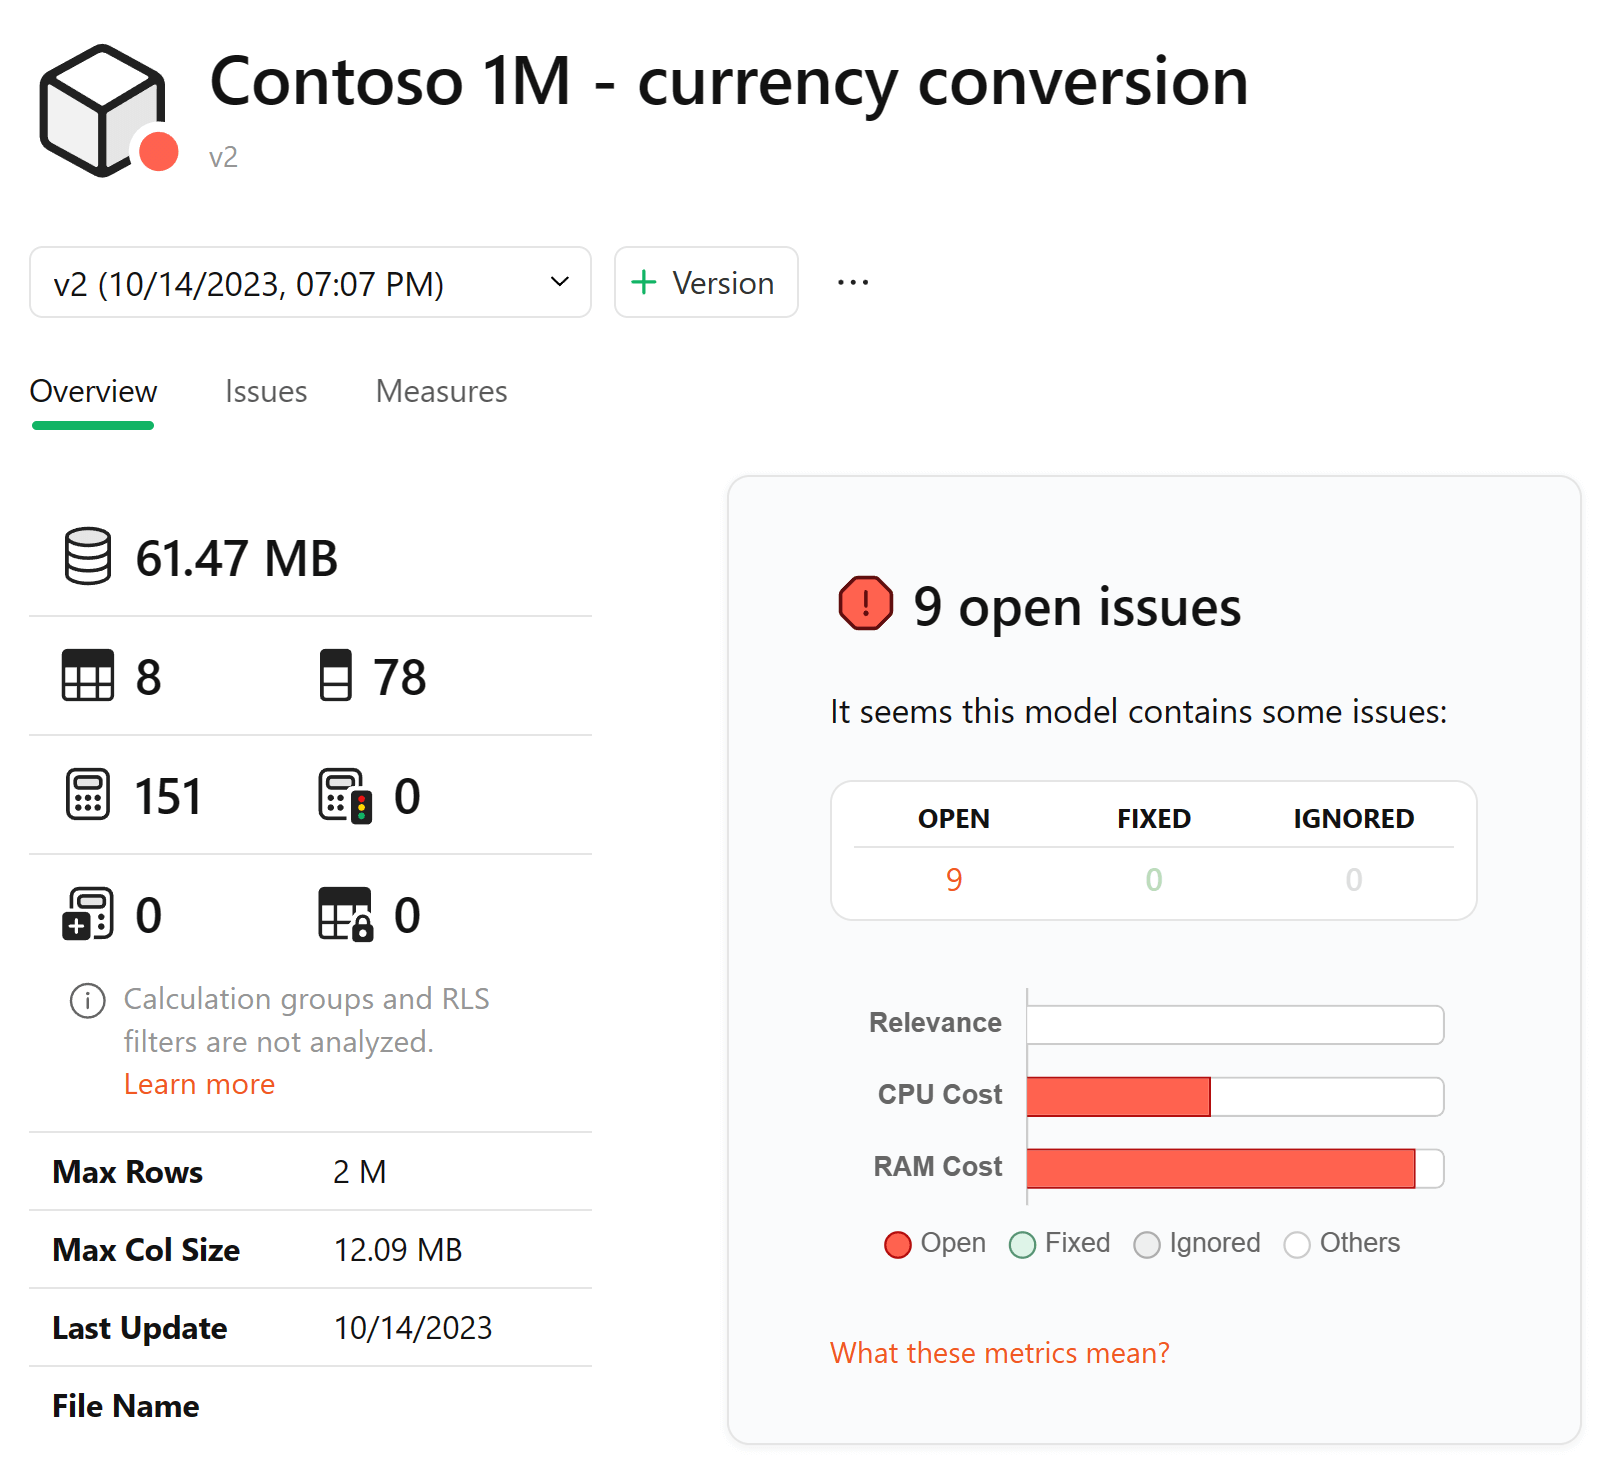
Task: Click the Max Rows label
Action: click(128, 1172)
